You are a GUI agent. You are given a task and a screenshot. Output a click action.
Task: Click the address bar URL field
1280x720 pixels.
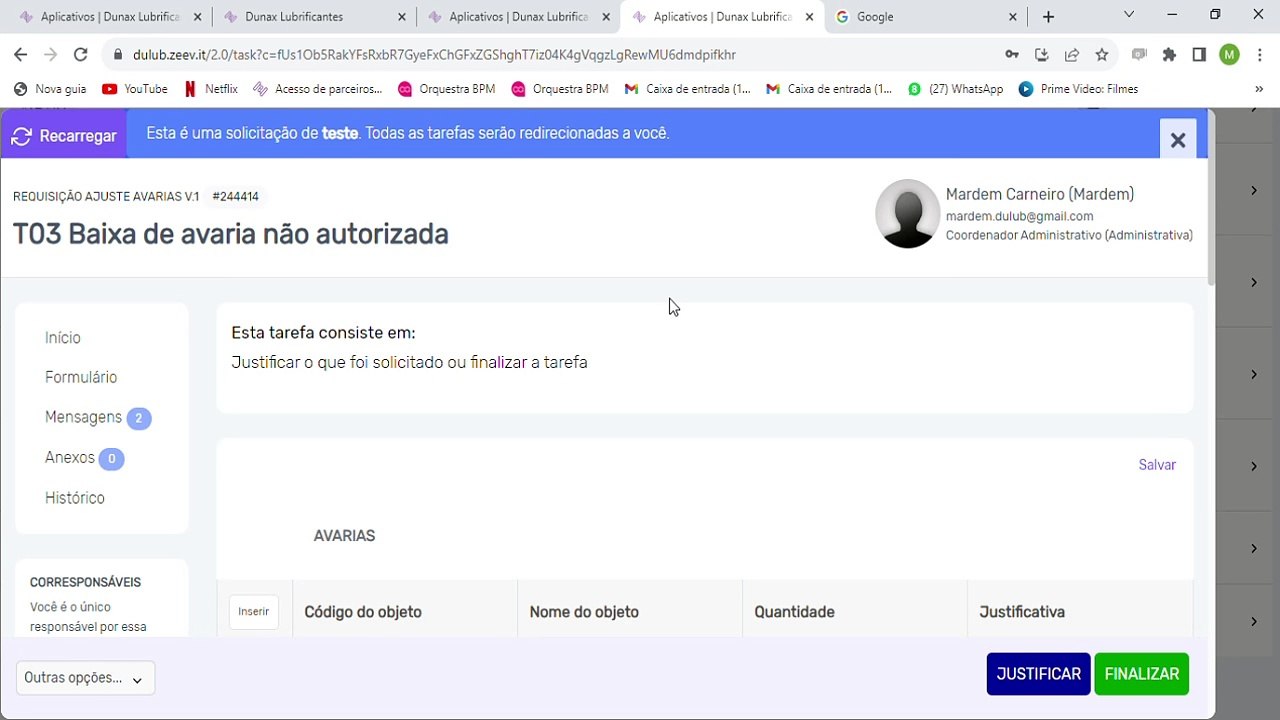coord(560,55)
